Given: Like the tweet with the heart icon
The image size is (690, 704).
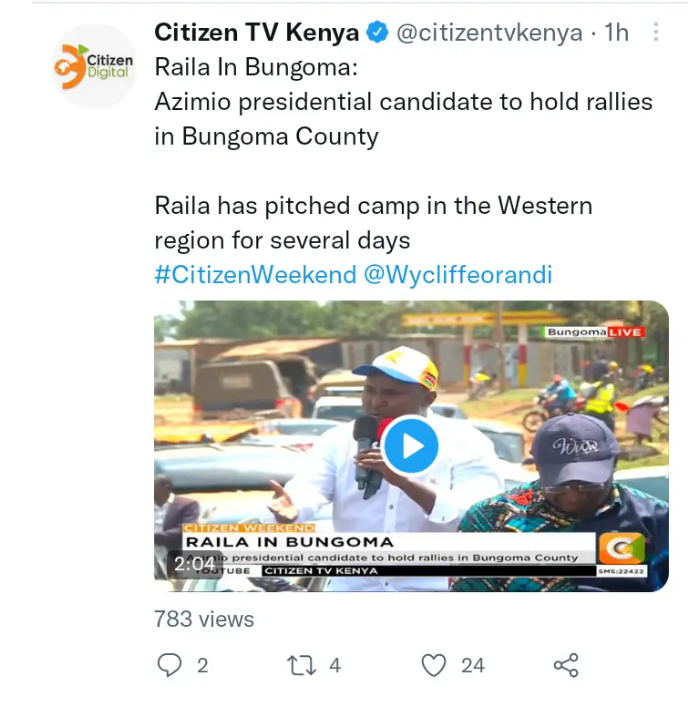Looking at the screenshot, I should [x=434, y=665].
